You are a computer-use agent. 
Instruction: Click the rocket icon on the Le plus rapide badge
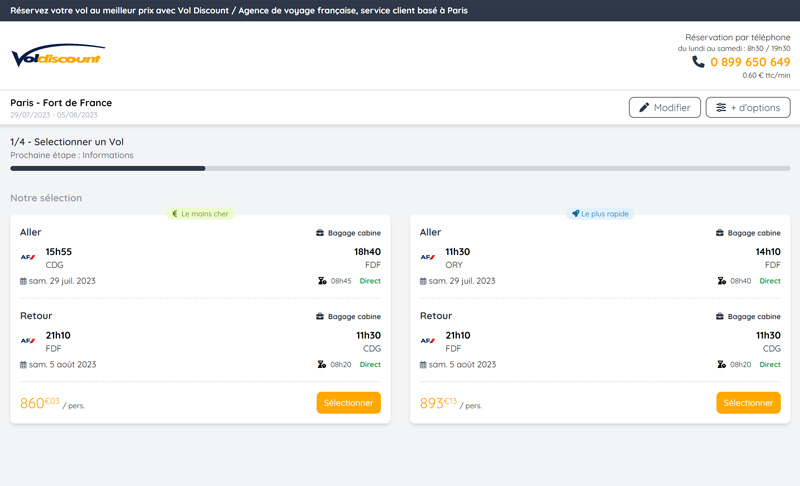point(576,214)
